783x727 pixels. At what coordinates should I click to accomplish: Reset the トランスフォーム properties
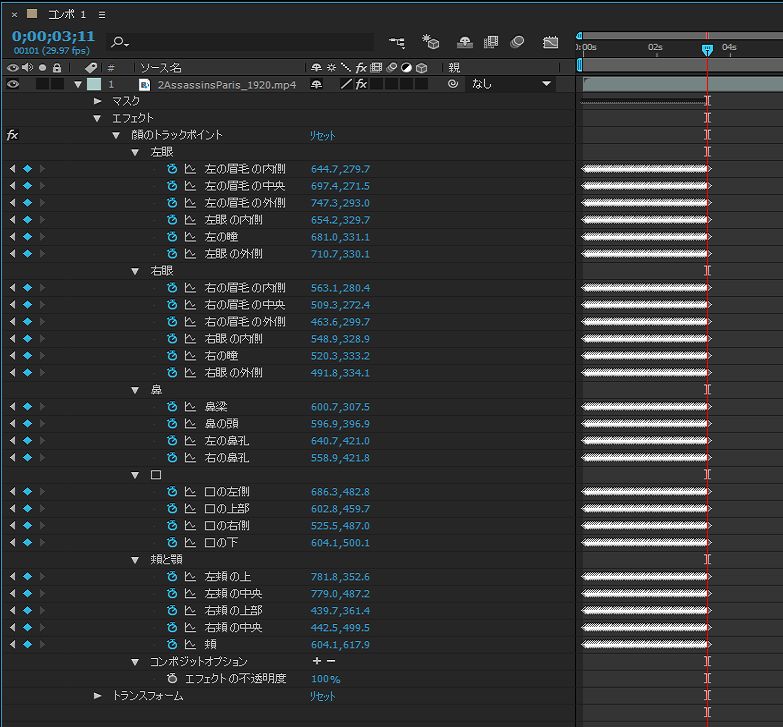pyautogui.click(x=322, y=696)
